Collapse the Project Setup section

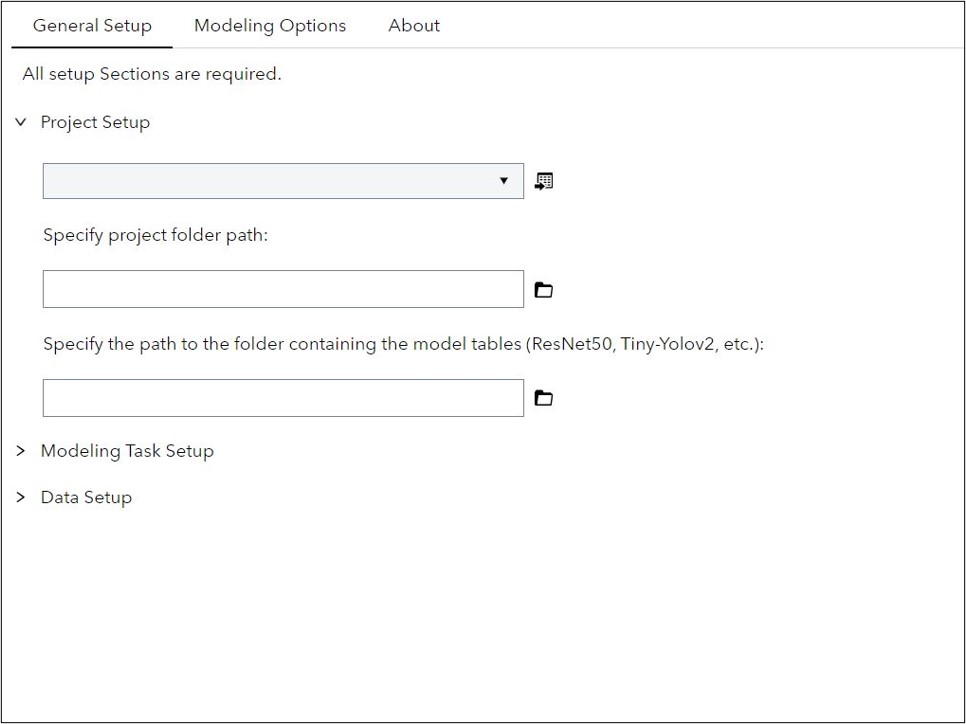tap(21, 122)
